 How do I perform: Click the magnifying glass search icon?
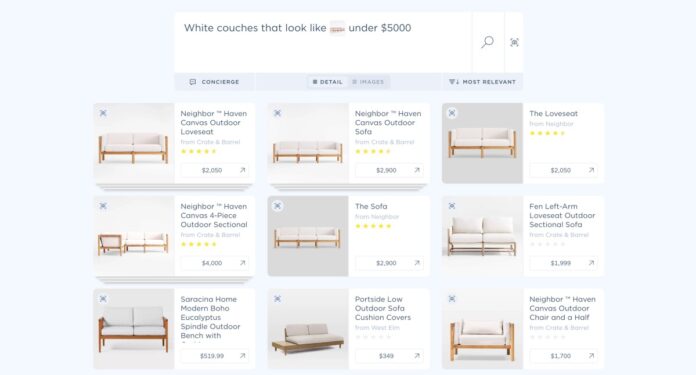point(487,42)
